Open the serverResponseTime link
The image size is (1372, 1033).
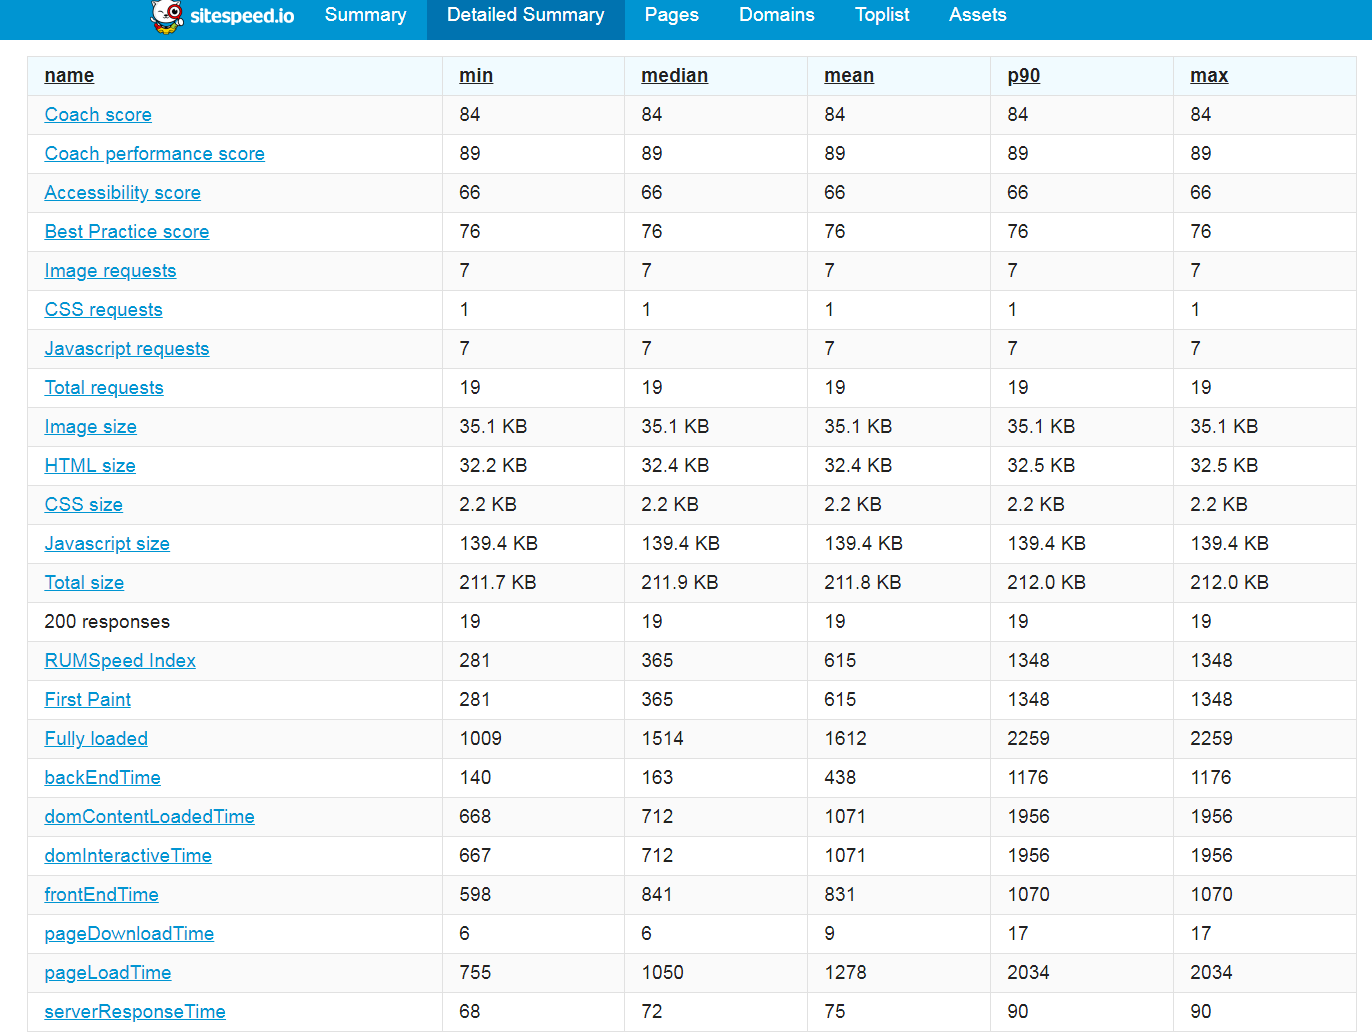click(x=135, y=1012)
